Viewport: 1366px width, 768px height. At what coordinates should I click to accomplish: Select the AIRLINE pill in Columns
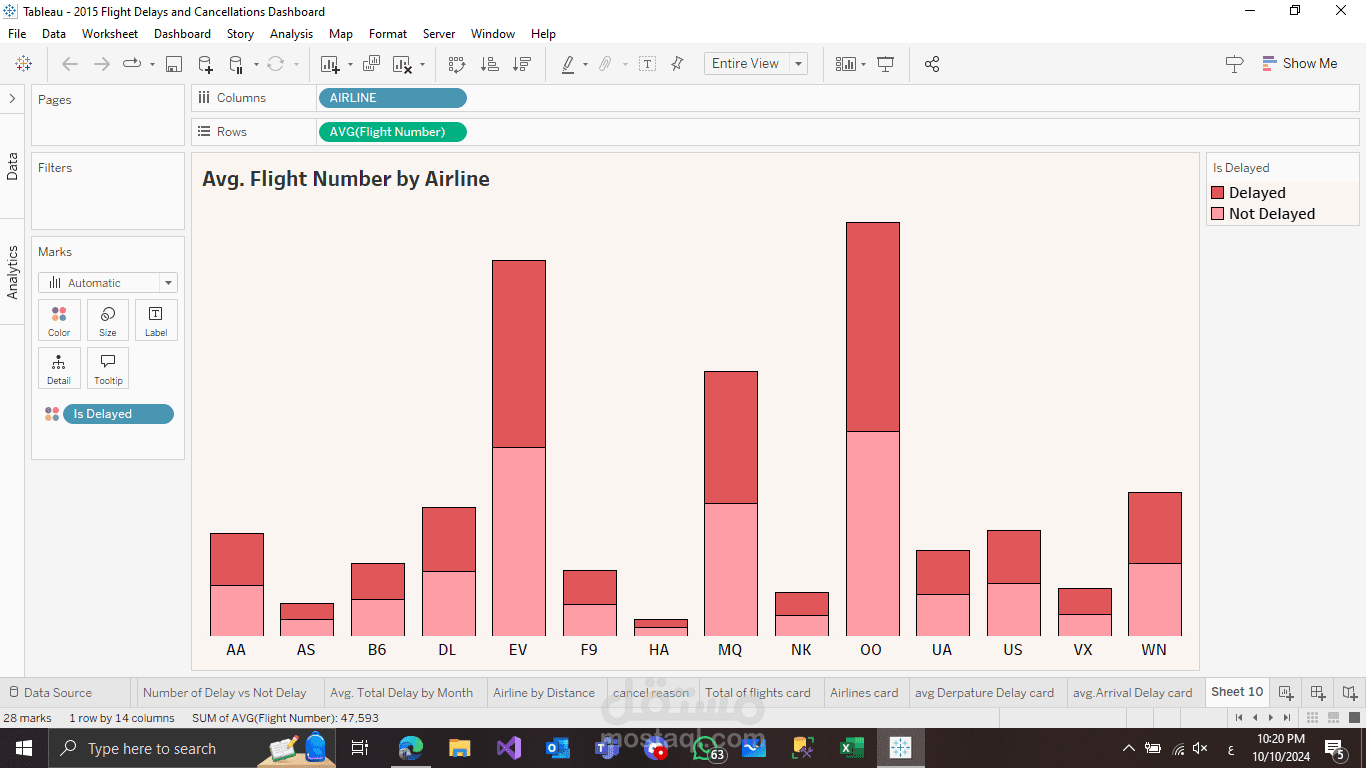point(392,98)
